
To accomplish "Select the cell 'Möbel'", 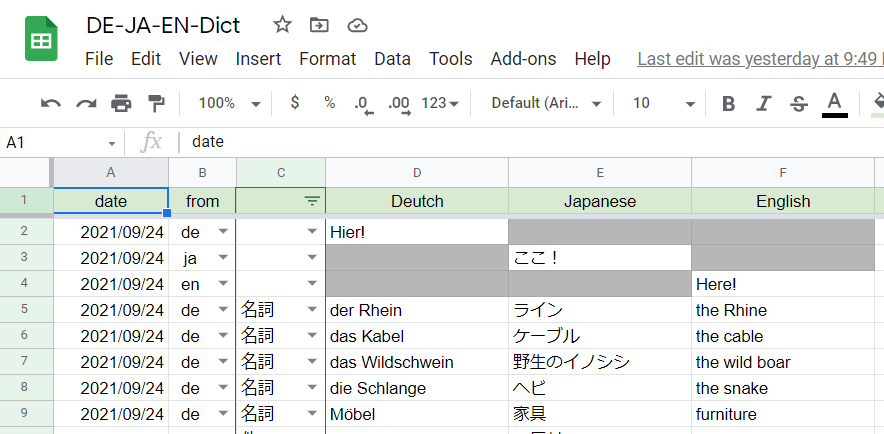I will click(417, 413).
